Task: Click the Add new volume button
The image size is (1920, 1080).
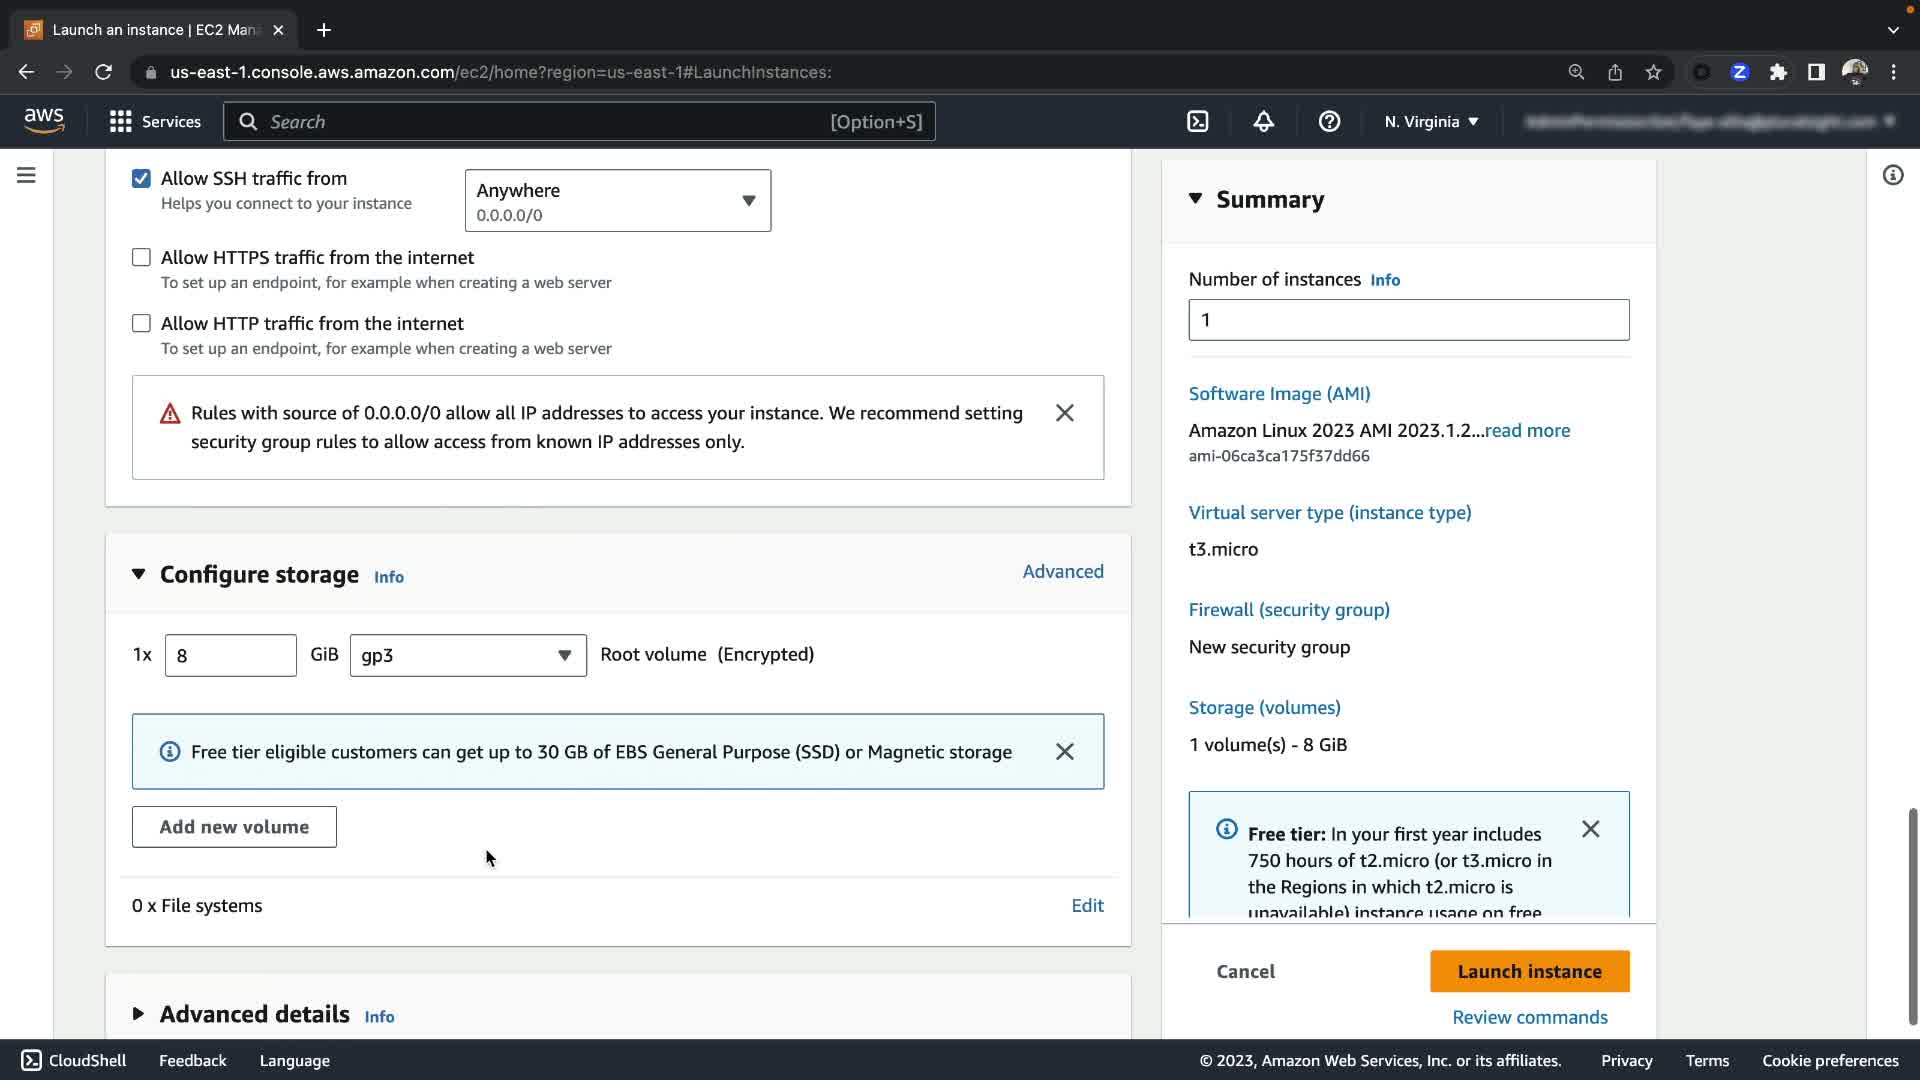Action: (x=234, y=827)
